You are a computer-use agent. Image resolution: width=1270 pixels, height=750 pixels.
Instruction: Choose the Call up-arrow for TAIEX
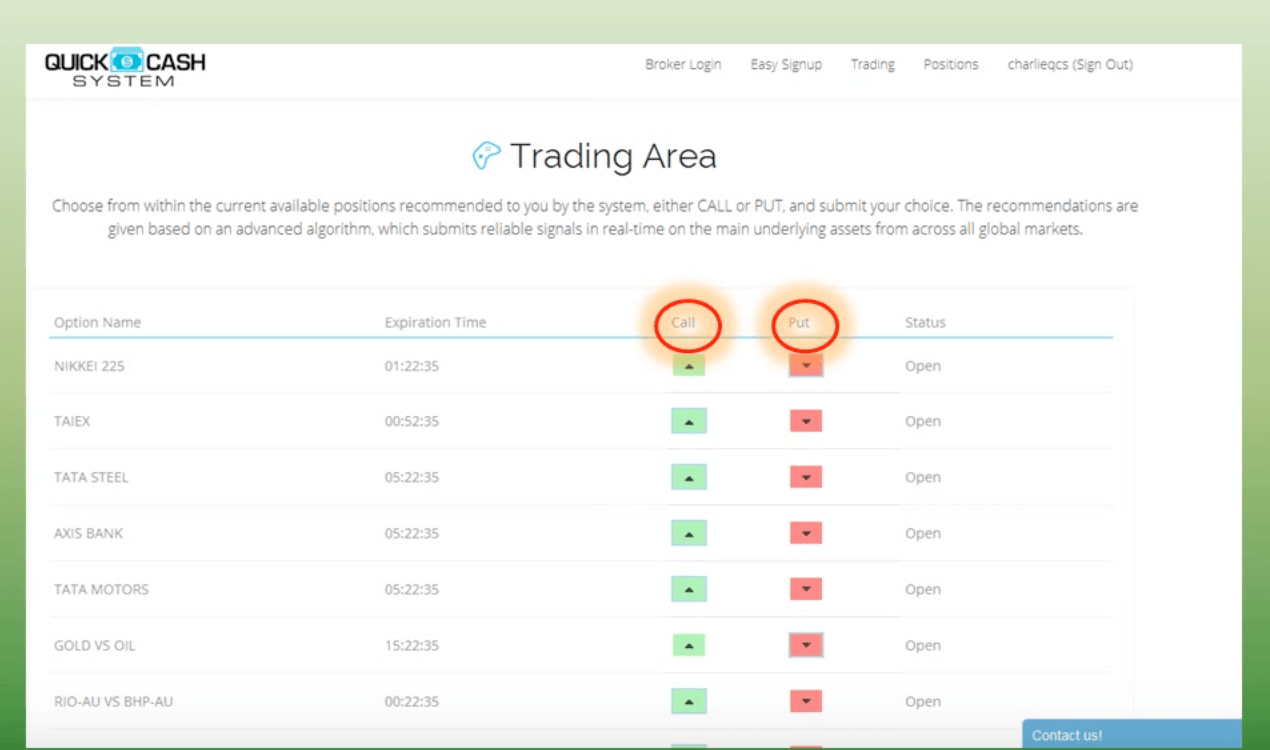(x=689, y=422)
